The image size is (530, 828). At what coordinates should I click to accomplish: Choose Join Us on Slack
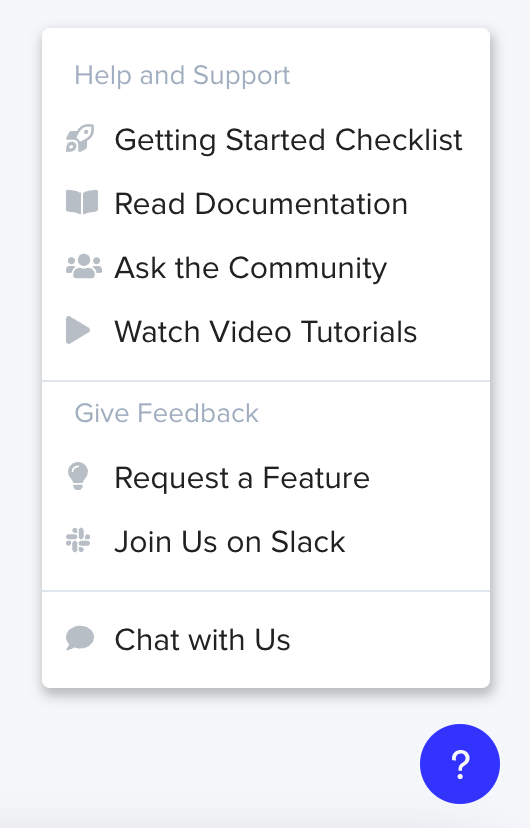[x=266, y=541]
